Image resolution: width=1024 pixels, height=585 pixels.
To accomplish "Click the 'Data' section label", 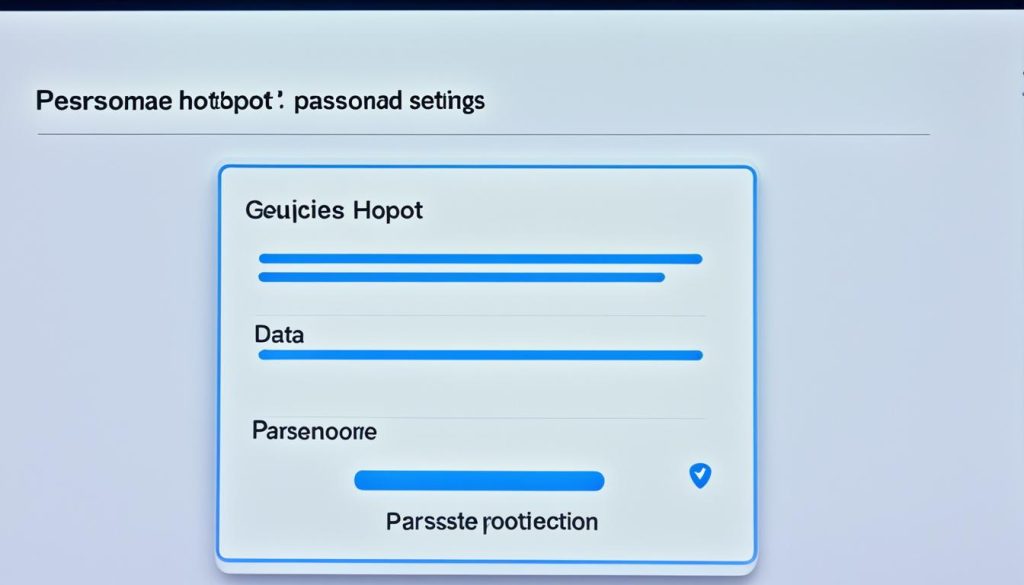I will (x=279, y=334).
